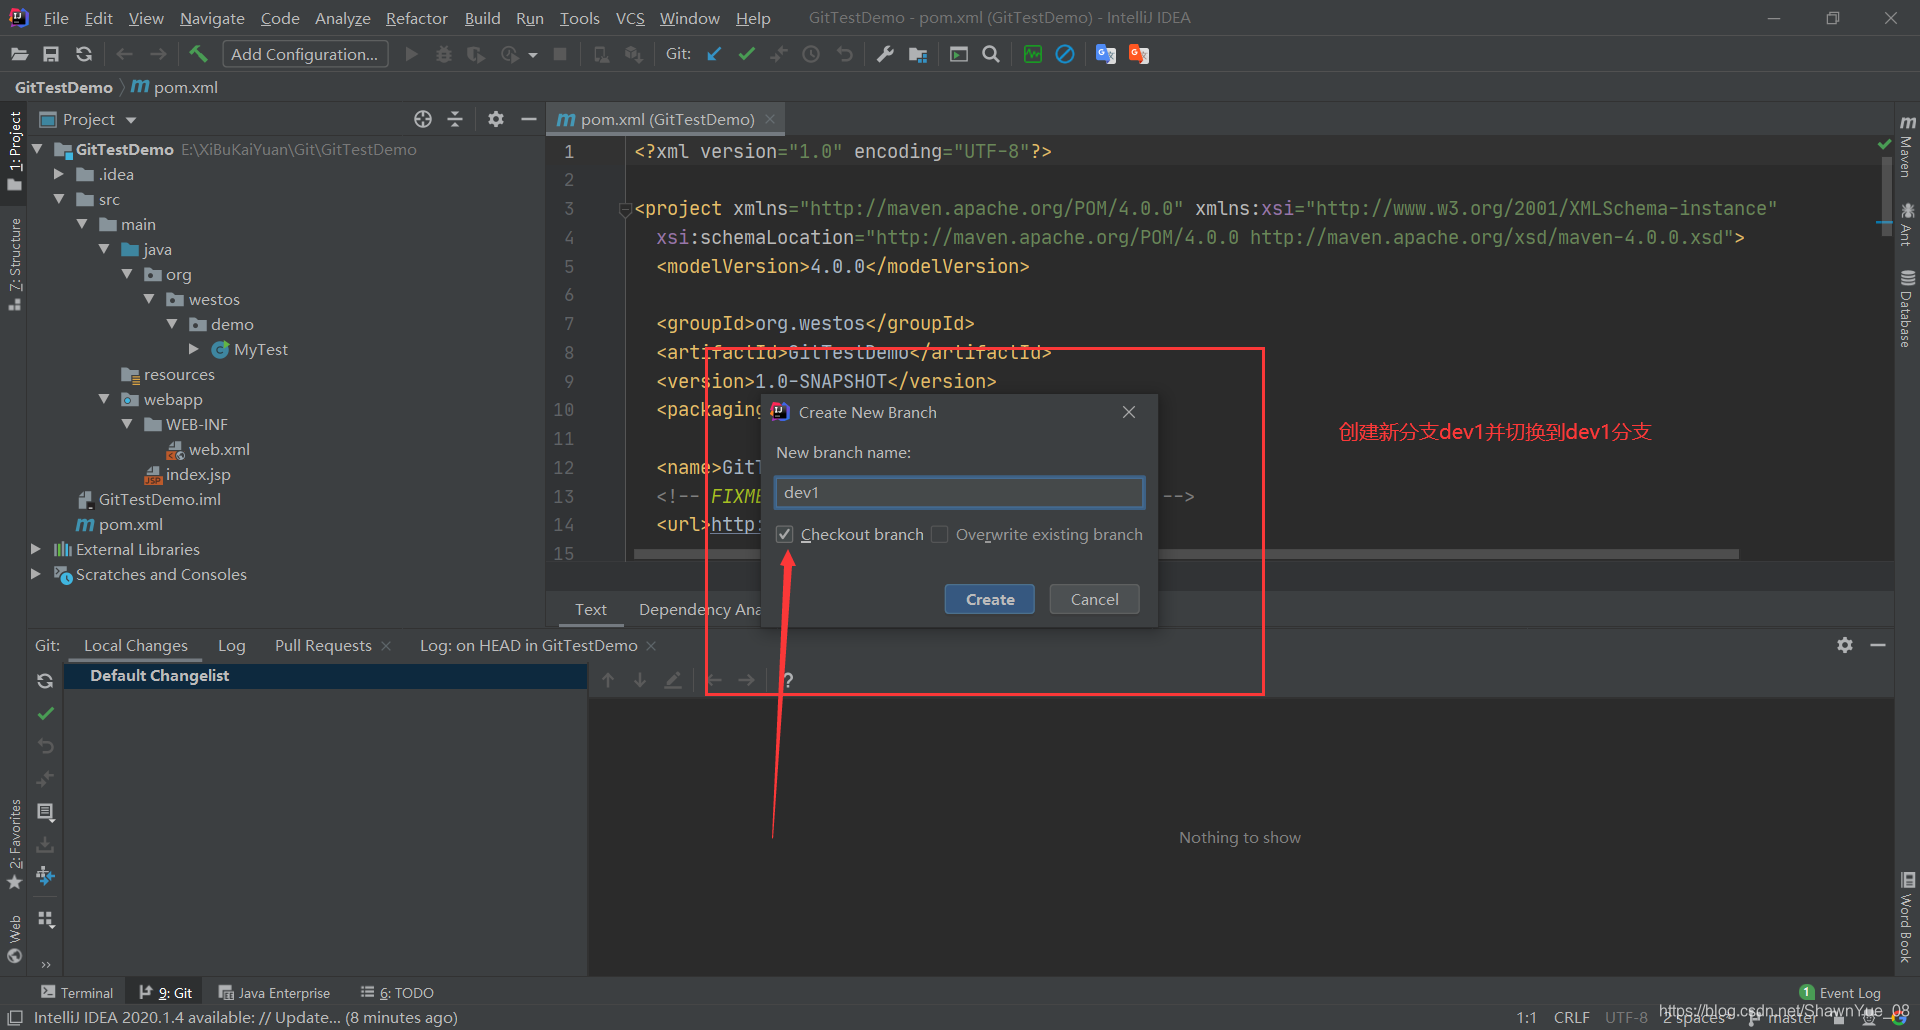1920x1030 pixels.
Task: Click green commit checkmark in Git panel
Action: [x=45, y=714]
